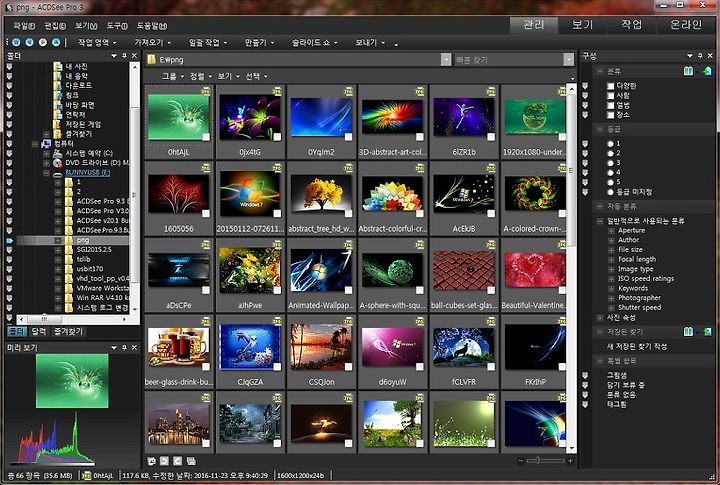
Task: Click the folder icon in the E:\png path bar
Action: point(151,60)
